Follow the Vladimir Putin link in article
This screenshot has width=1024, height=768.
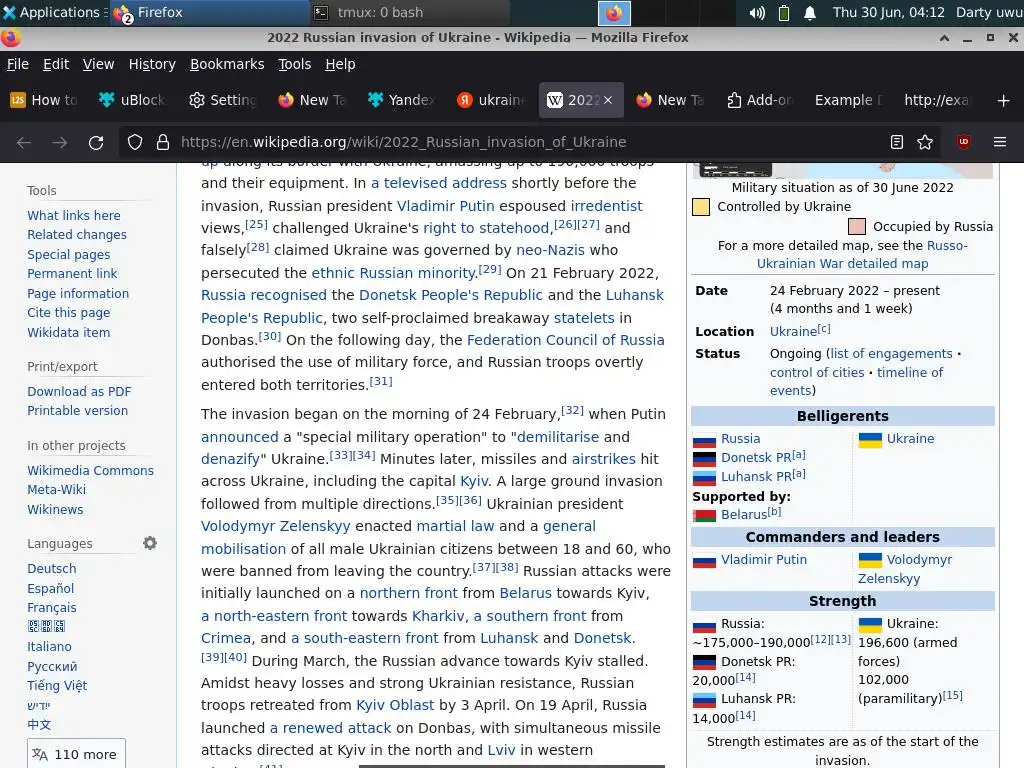(445, 206)
